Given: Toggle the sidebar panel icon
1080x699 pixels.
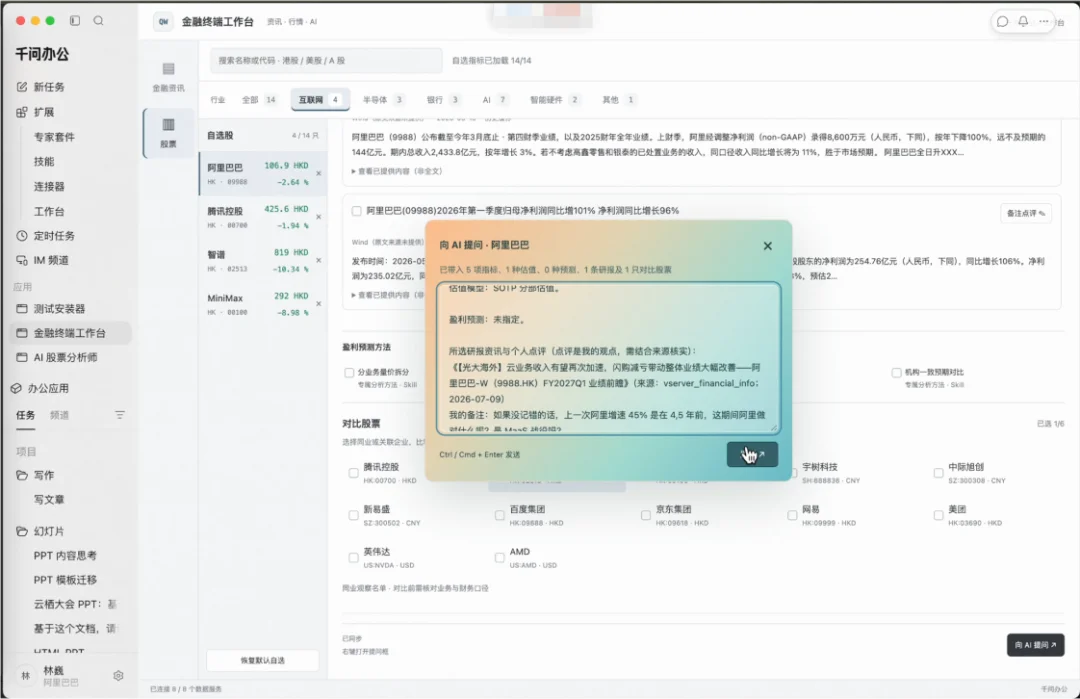Looking at the screenshot, I should click(x=75, y=21).
